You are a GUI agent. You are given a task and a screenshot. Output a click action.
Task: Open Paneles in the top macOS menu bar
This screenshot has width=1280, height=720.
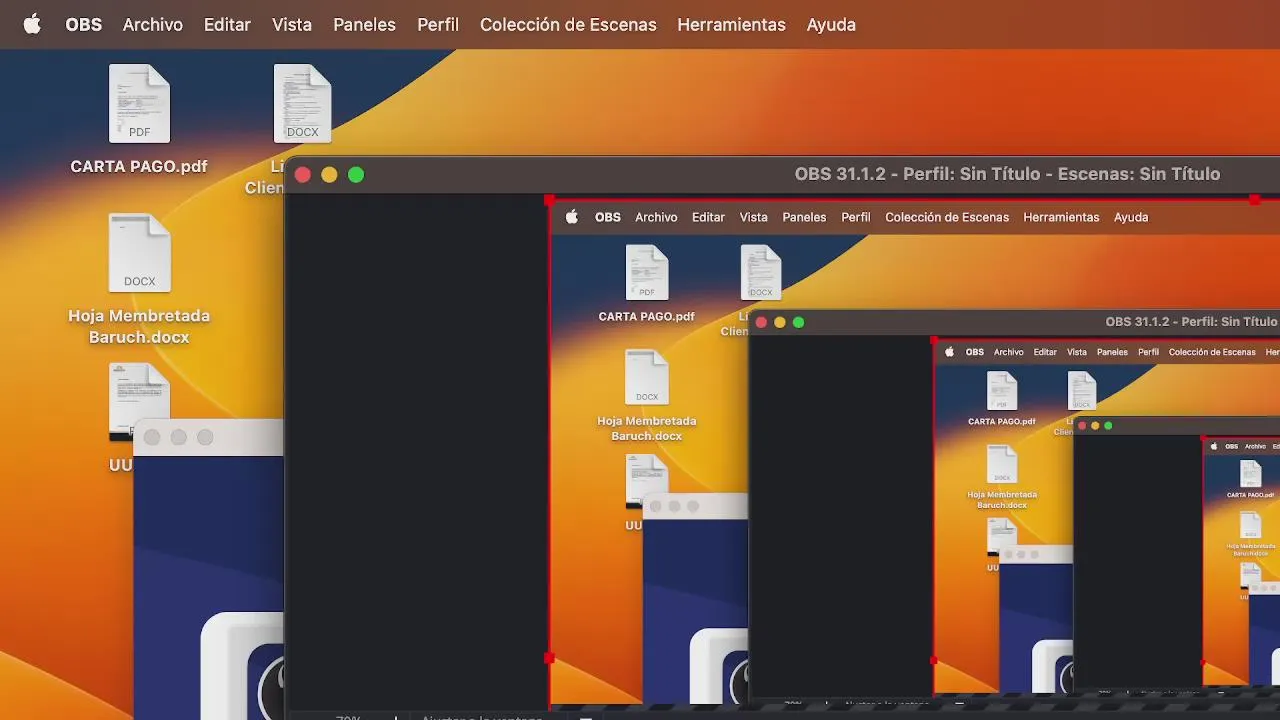coord(364,25)
